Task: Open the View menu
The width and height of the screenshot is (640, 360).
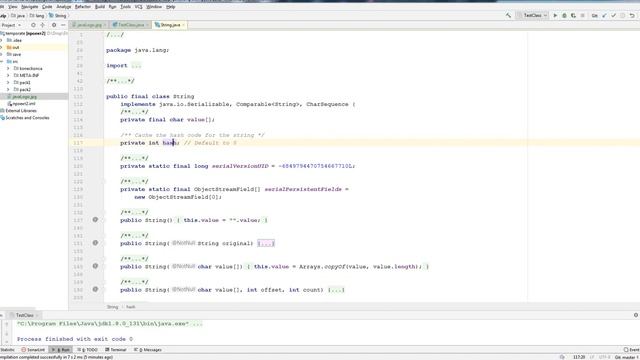Action: point(13,7)
